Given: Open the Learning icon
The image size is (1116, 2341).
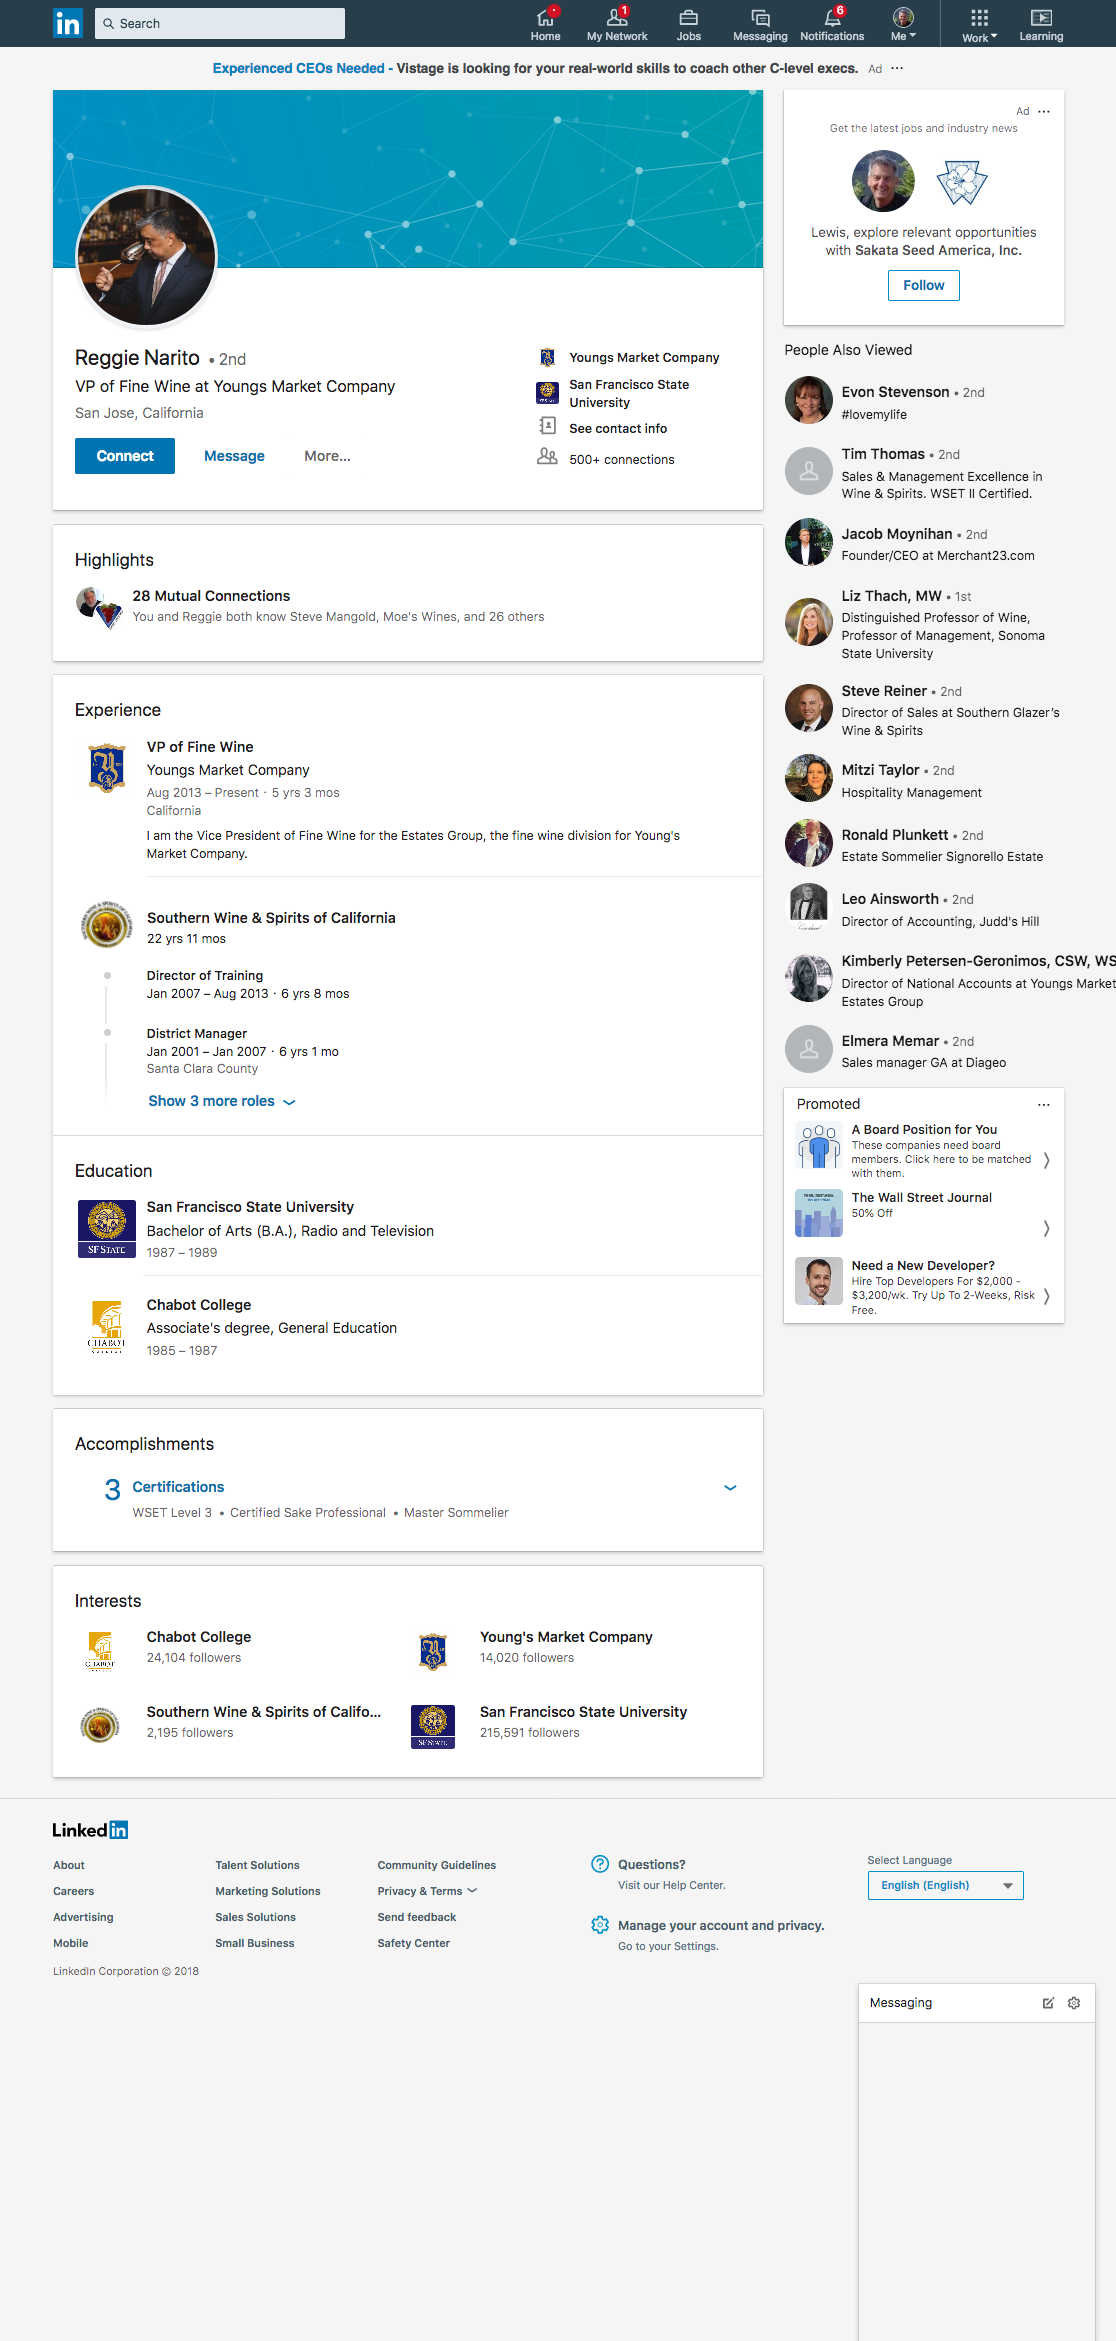Looking at the screenshot, I should pos(1041,24).
